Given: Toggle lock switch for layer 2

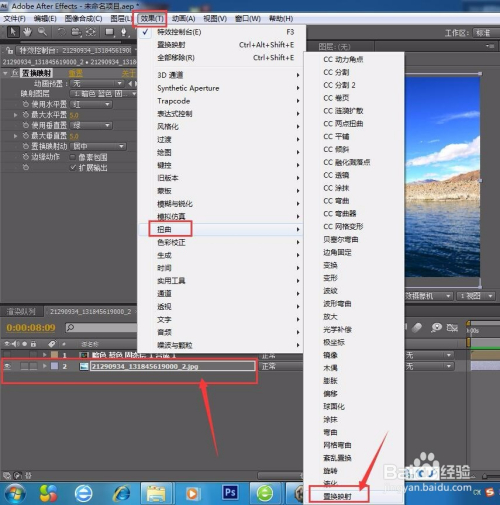Looking at the screenshot, I should (33, 366).
